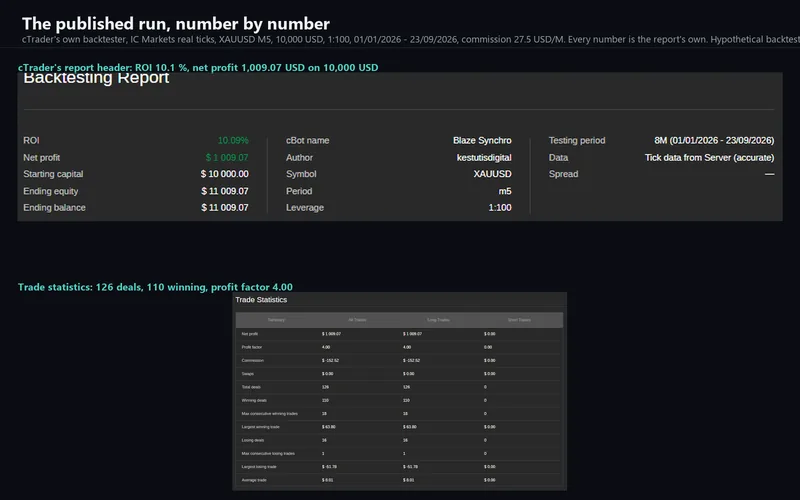Click the "Winning deals" row label

pos(254,400)
